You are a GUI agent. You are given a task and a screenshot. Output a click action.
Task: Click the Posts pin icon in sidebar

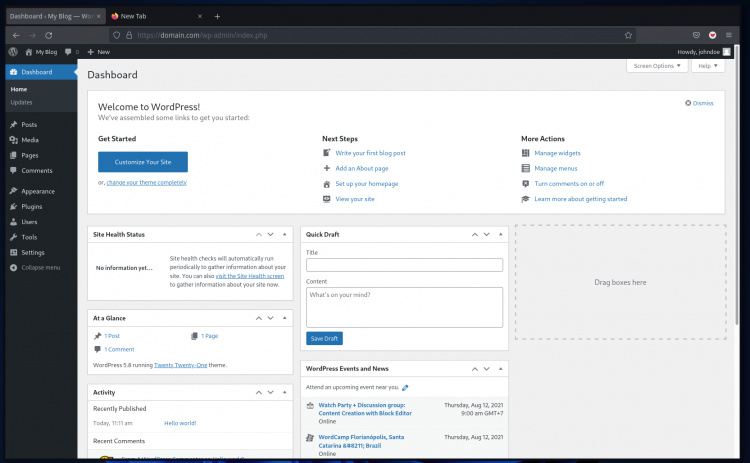pos(12,125)
